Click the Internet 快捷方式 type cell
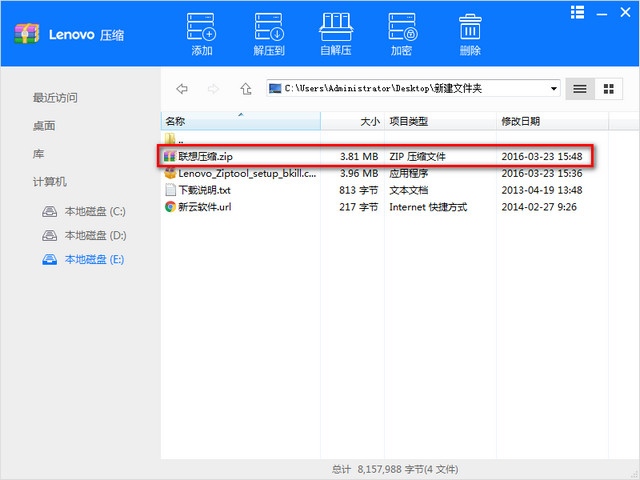This screenshot has width=640, height=480. point(428,207)
